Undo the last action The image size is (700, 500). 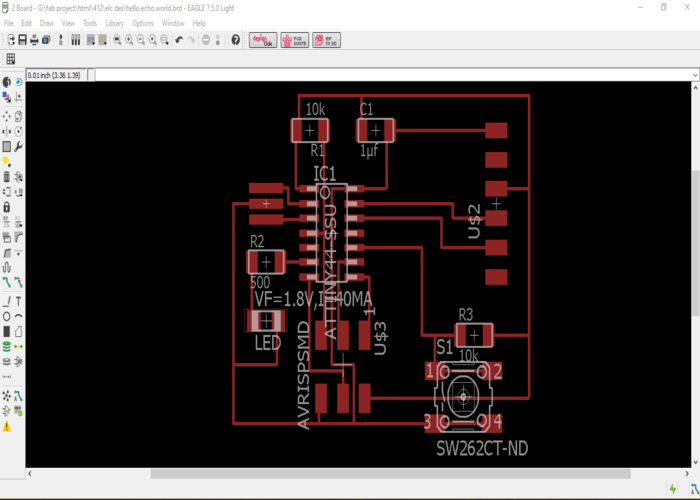point(179,40)
